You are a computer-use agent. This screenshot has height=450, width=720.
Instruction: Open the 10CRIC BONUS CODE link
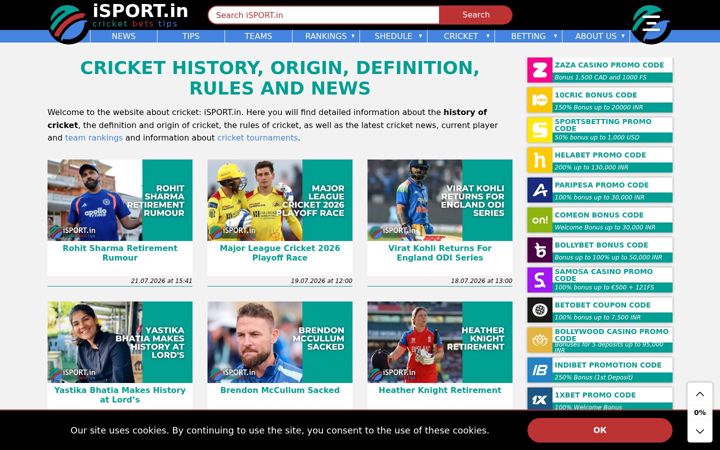pos(596,95)
